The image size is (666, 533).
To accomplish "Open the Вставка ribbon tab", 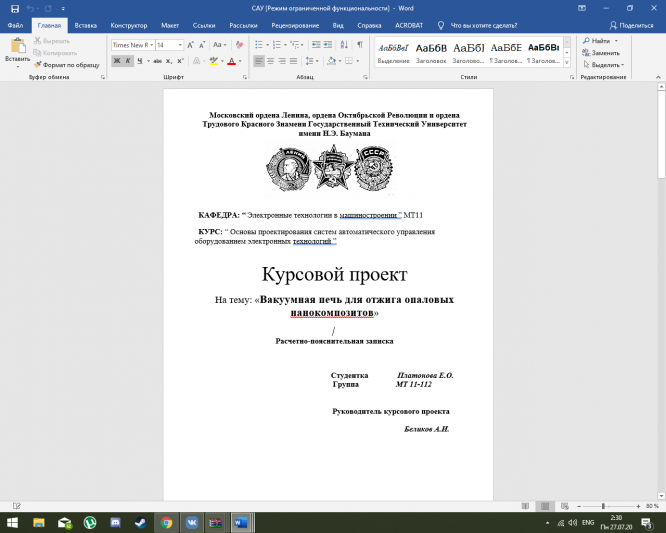I will coord(86,24).
